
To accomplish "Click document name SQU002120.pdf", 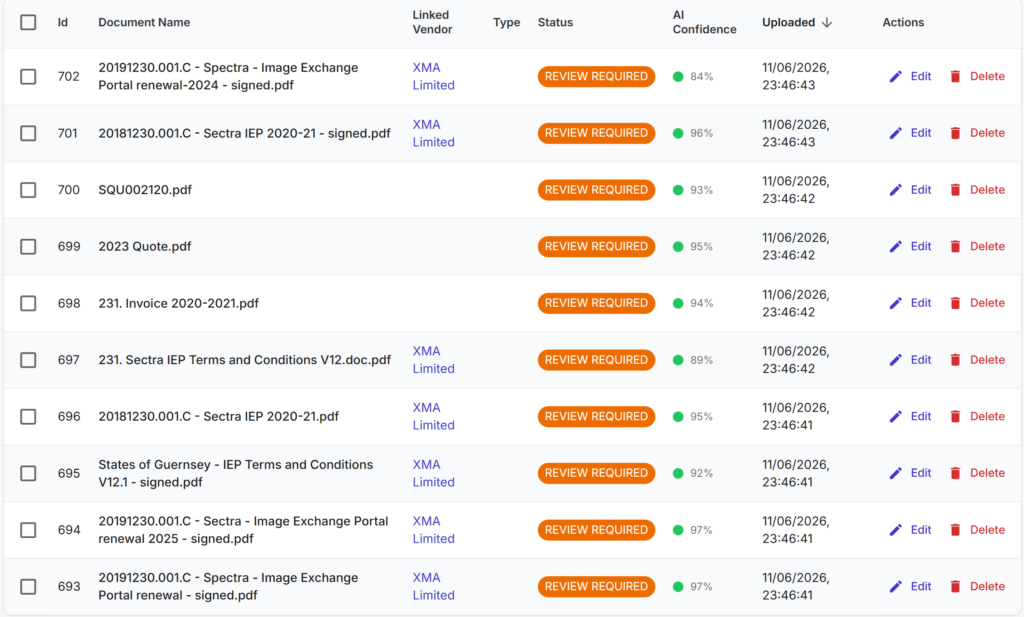I will pos(145,190).
